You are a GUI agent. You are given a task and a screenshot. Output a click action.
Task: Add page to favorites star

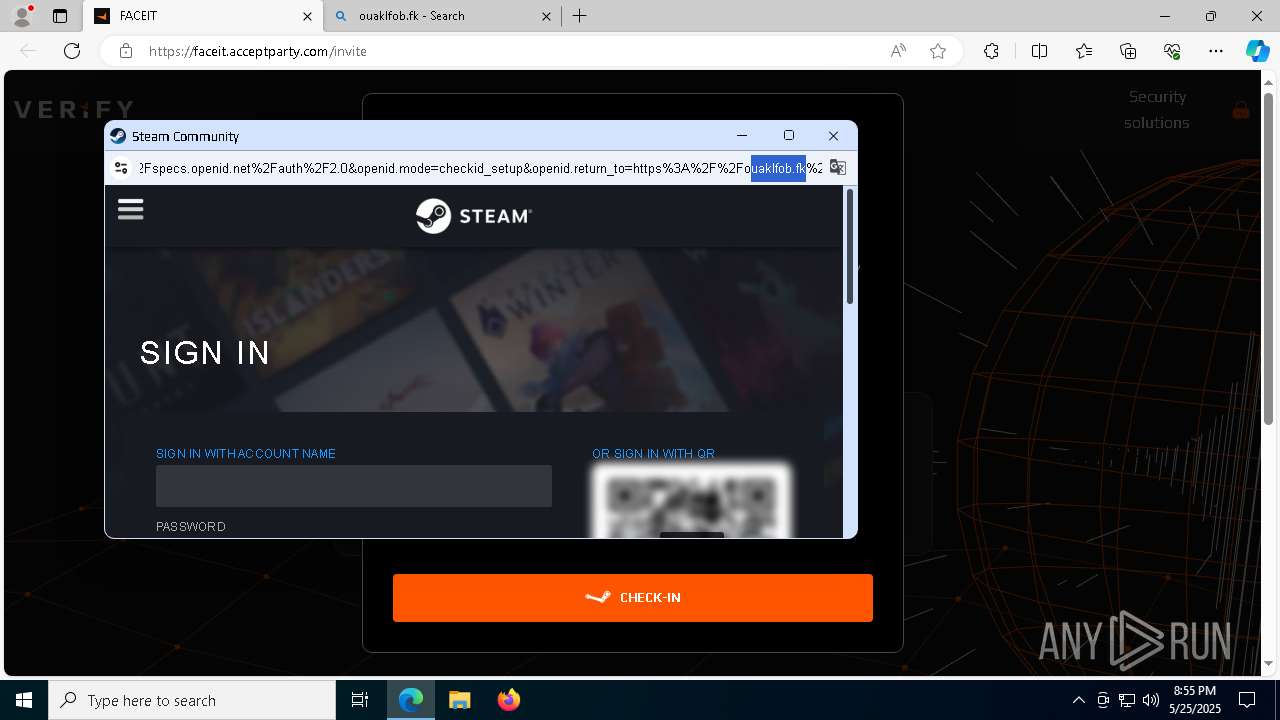pos(938,51)
